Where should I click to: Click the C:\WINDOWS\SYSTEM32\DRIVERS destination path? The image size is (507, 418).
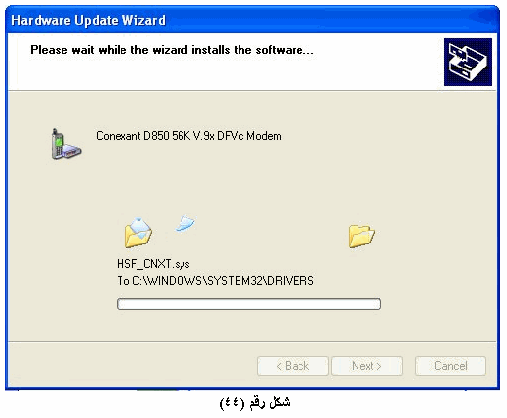(x=223, y=281)
